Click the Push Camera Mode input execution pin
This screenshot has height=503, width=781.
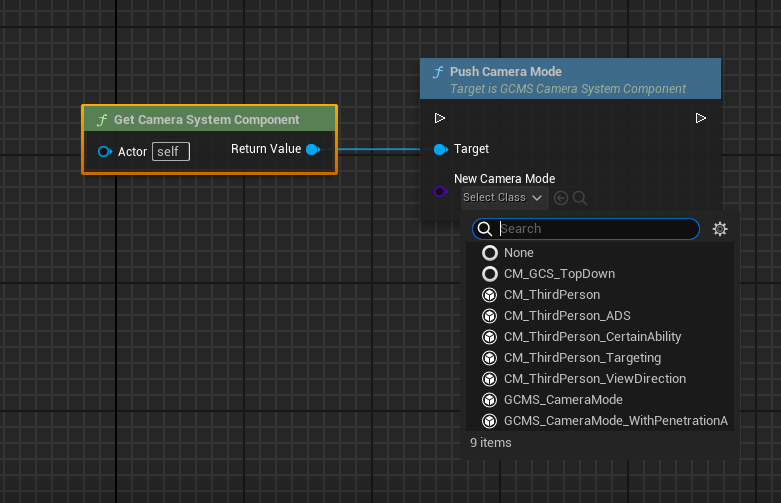coord(439,118)
